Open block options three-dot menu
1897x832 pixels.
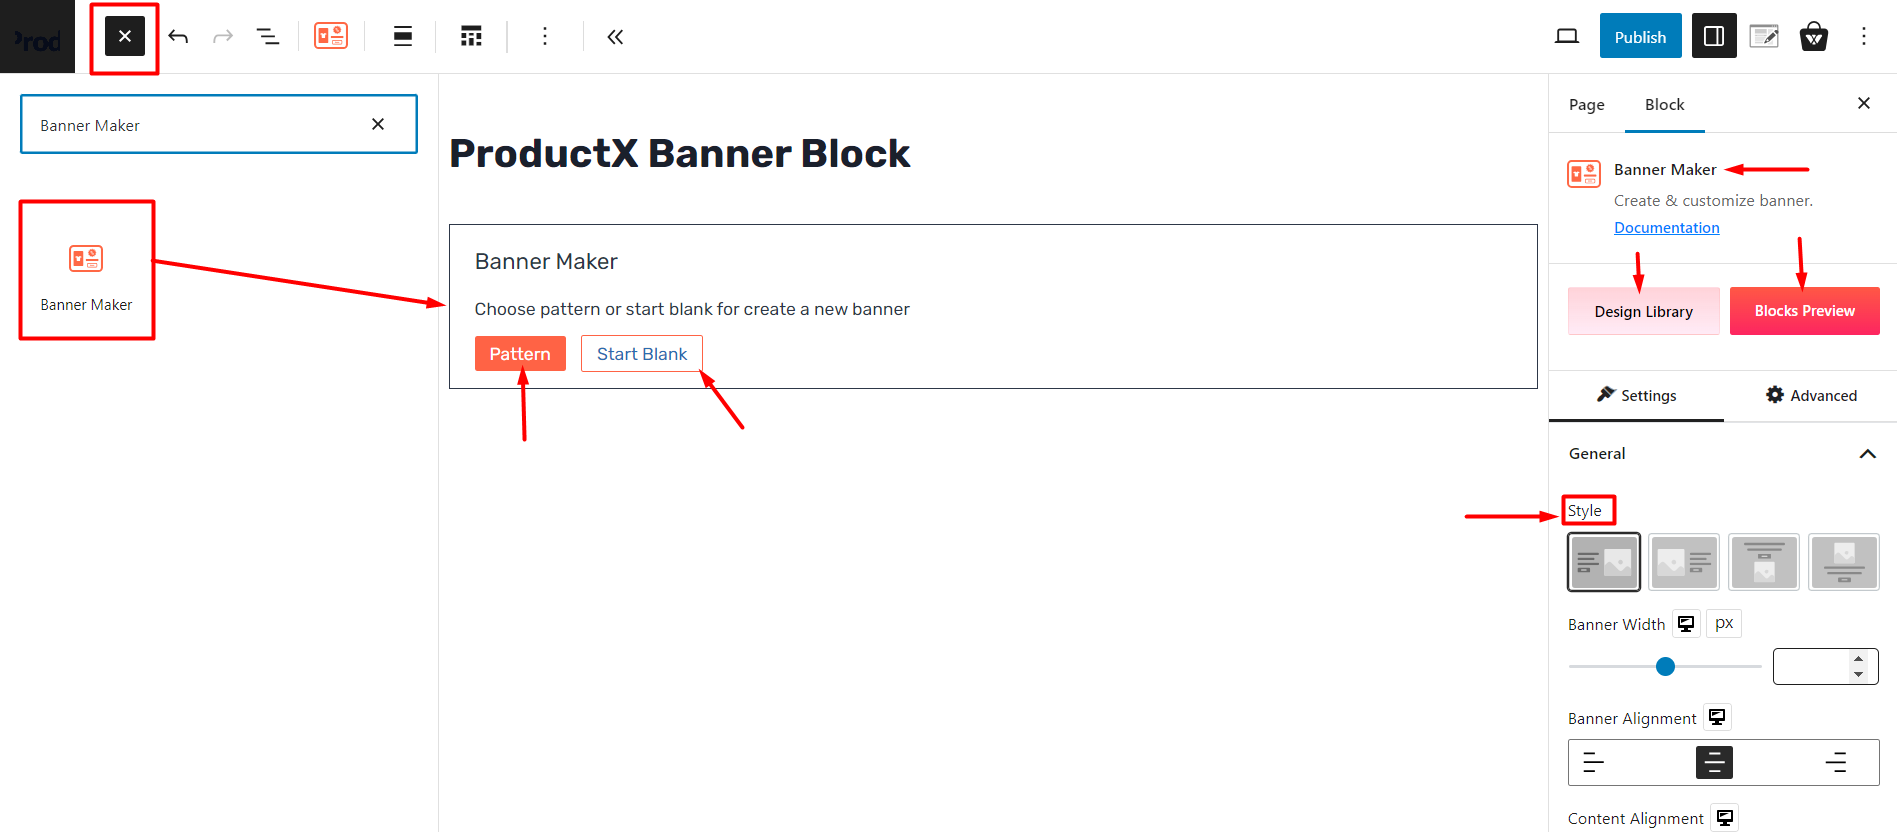[545, 37]
